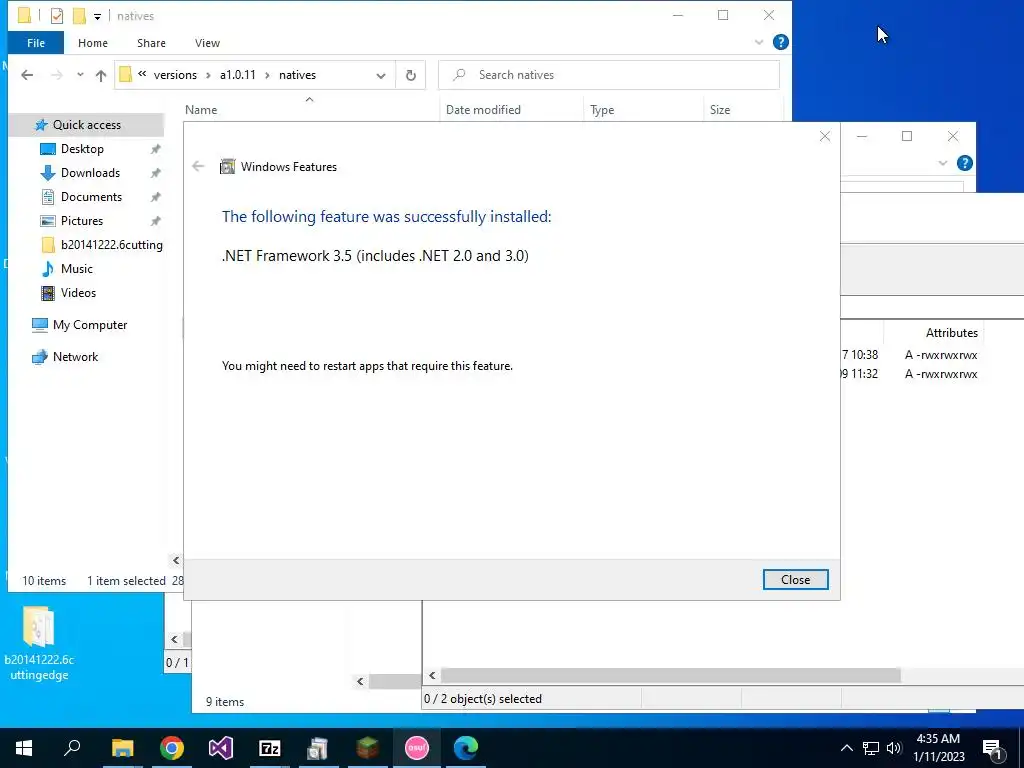This screenshot has width=1024, height=768.
Task: Open the network status tray icon
Action: coord(871,748)
